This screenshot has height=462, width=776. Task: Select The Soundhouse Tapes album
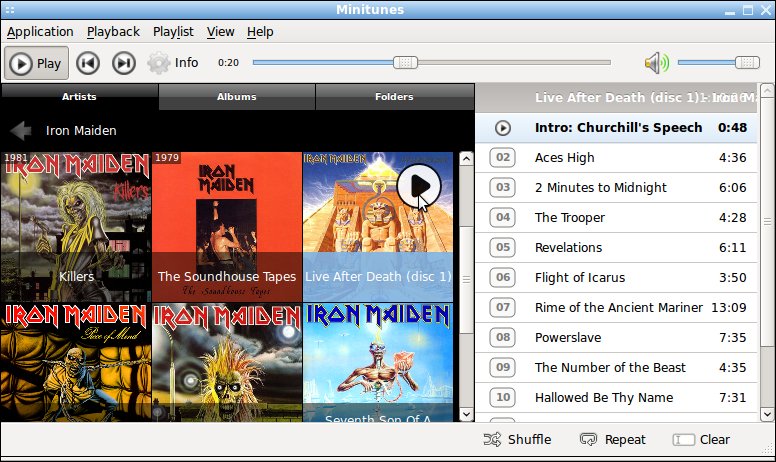[x=227, y=227]
